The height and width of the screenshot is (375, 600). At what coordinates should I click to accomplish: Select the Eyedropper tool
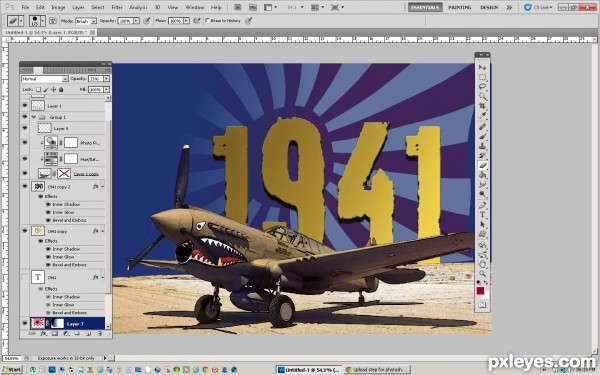pyautogui.click(x=483, y=116)
